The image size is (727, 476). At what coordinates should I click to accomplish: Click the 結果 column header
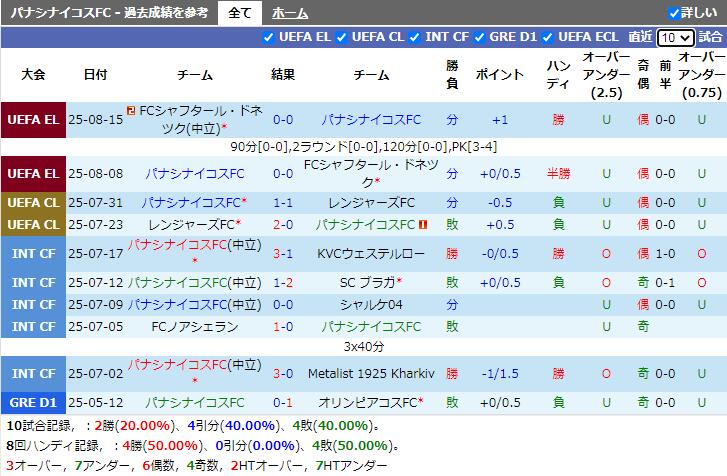[x=283, y=74]
